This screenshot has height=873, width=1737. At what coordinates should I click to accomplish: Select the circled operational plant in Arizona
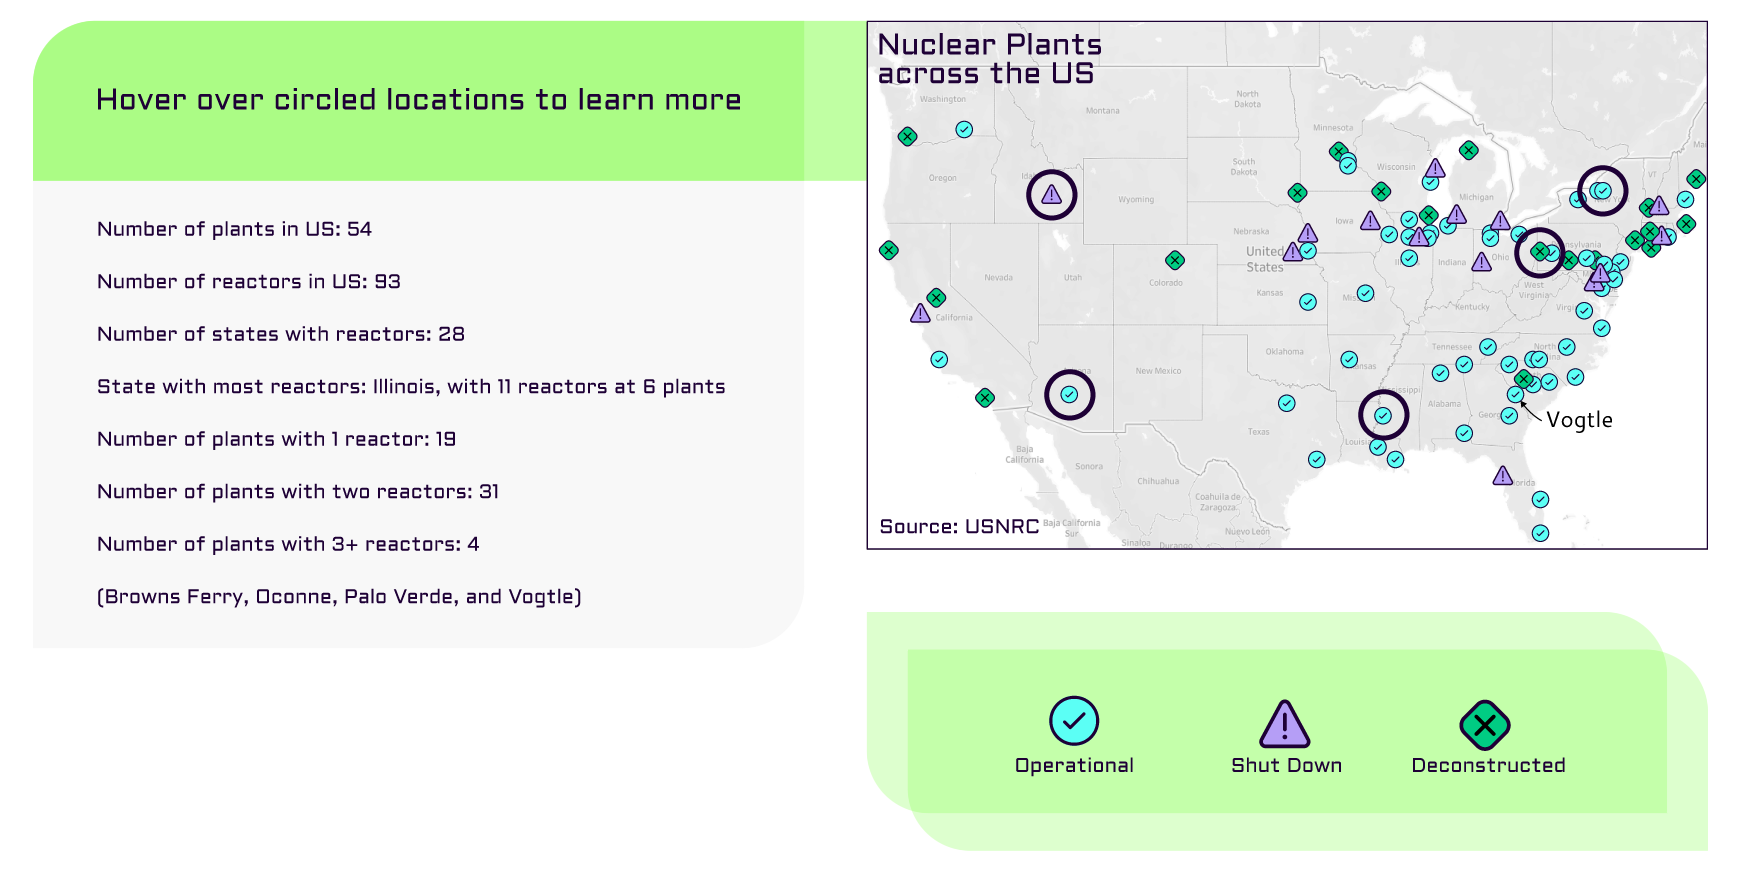coord(1069,394)
